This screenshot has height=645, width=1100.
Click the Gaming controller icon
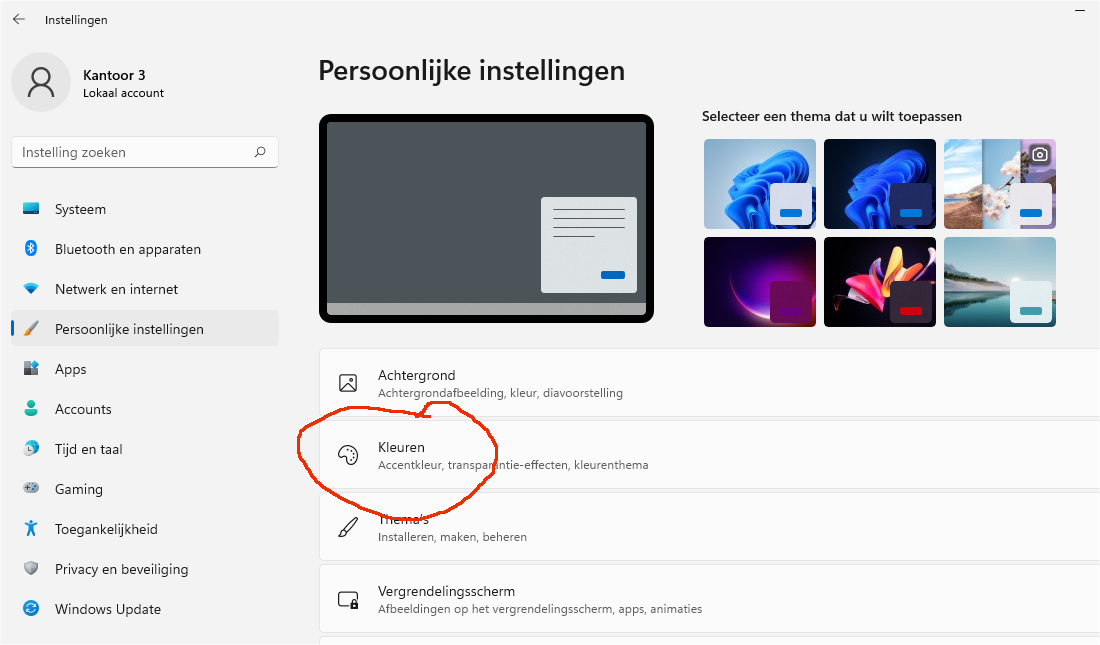(x=31, y=487)
